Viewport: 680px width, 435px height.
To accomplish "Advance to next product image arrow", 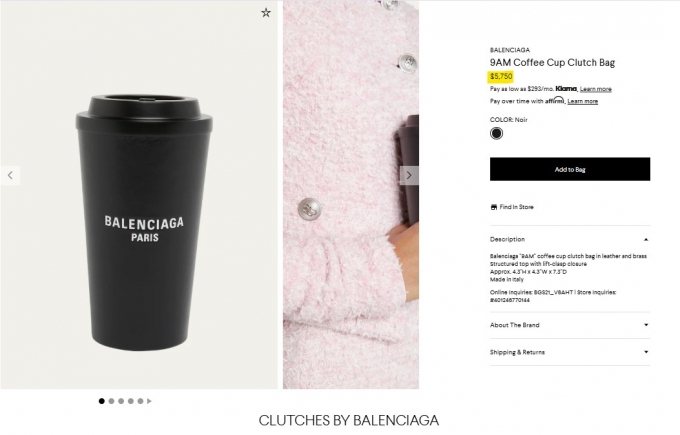I will pyautogui.click(x=409, y=176).
